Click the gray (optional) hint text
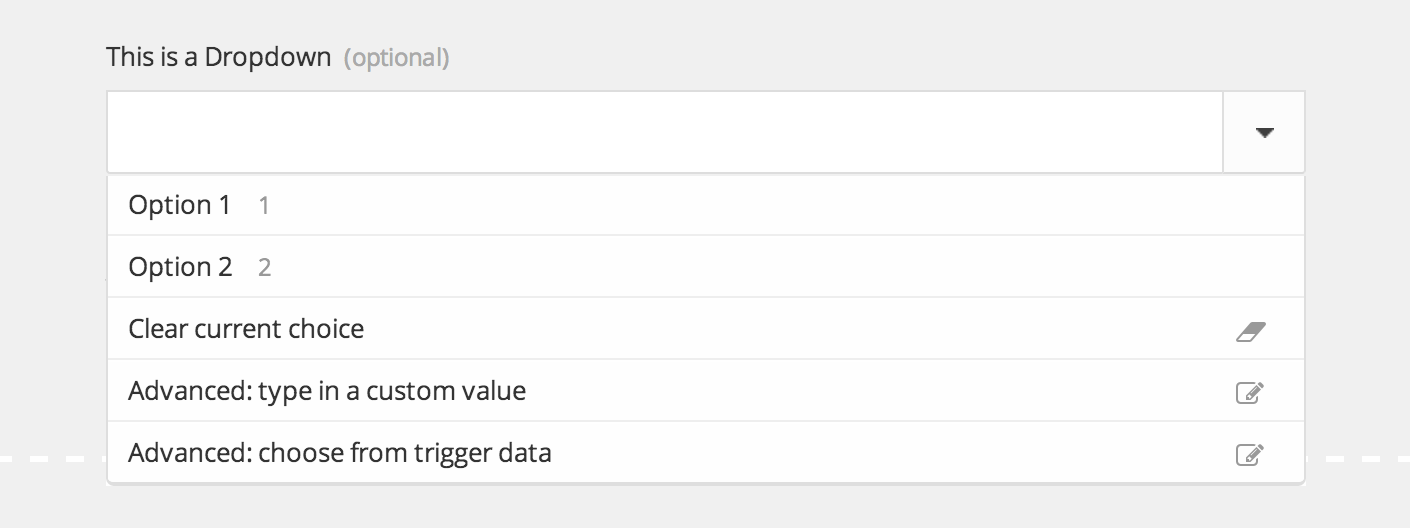Image resolution: width=1410 pixels, height=528 pixels. pos(397,58)
